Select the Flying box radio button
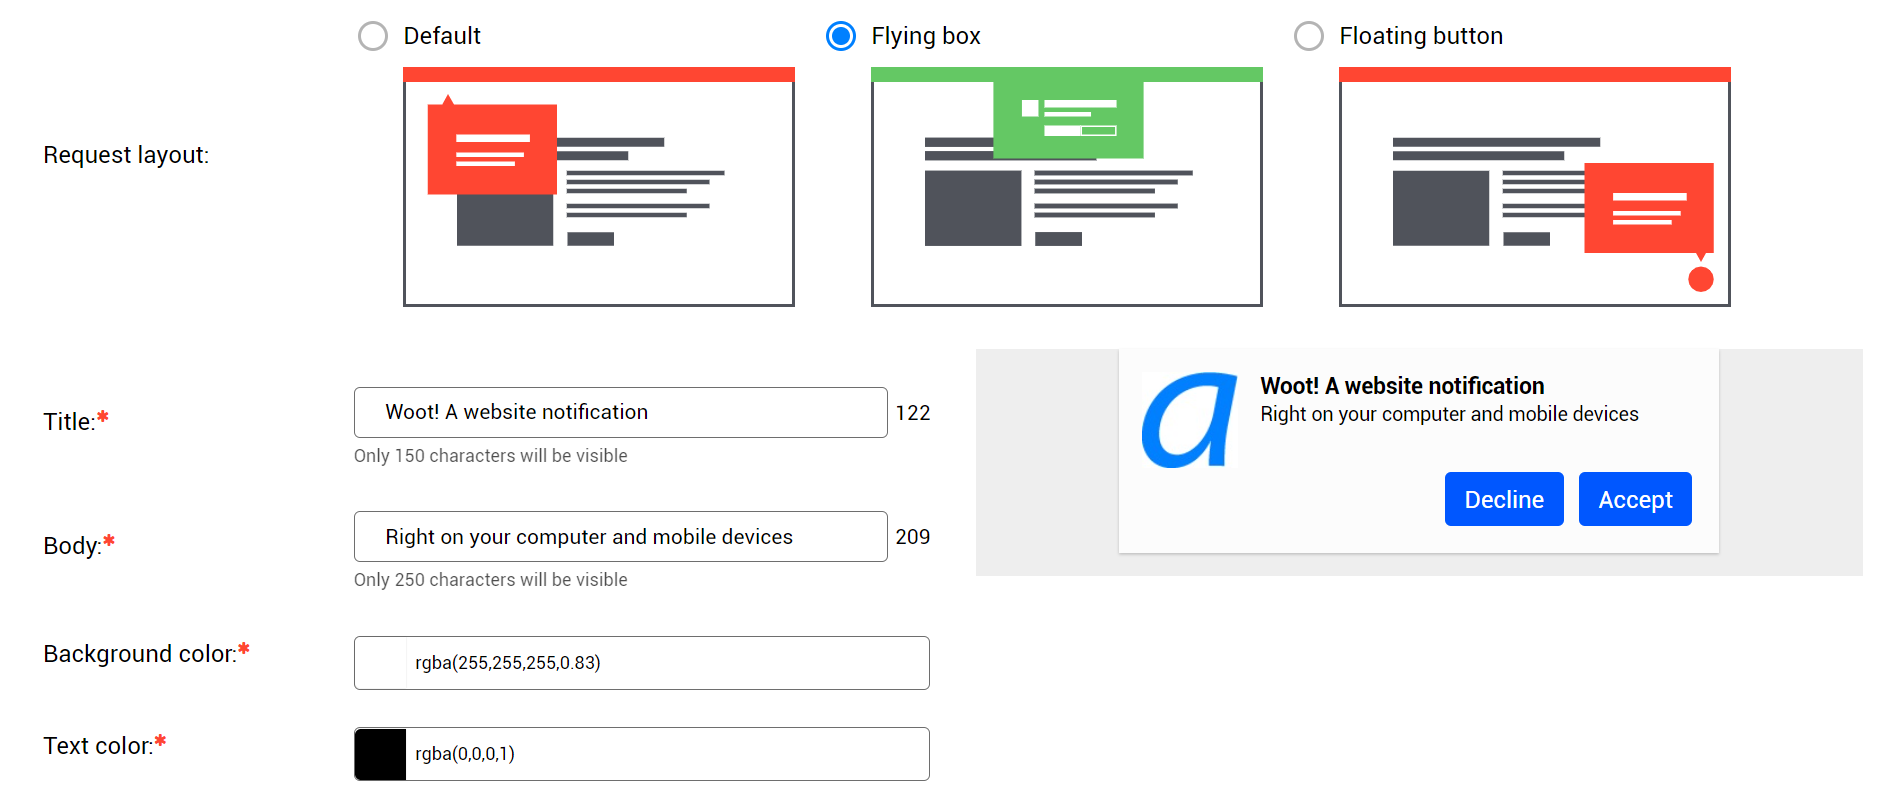Screen dimensions: 1902x802 841,36
